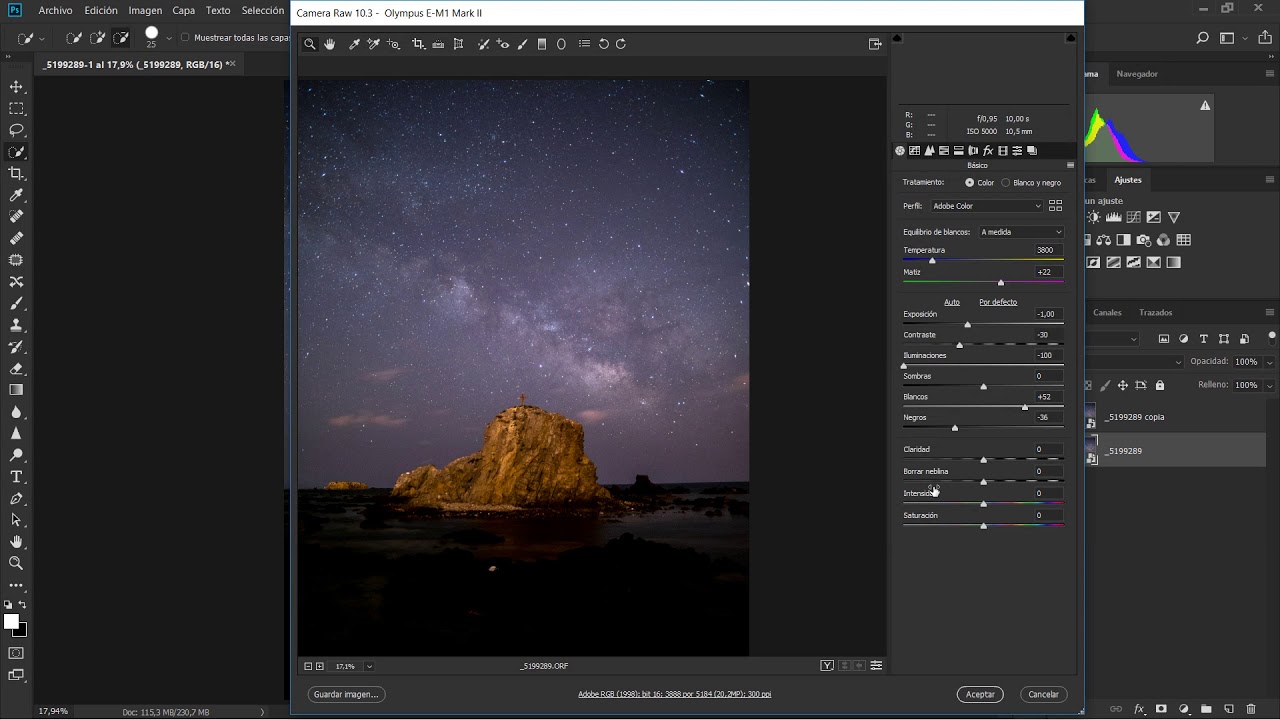
Task: Open the Tone Curve panel tab
Action: [x=915, y=151]
